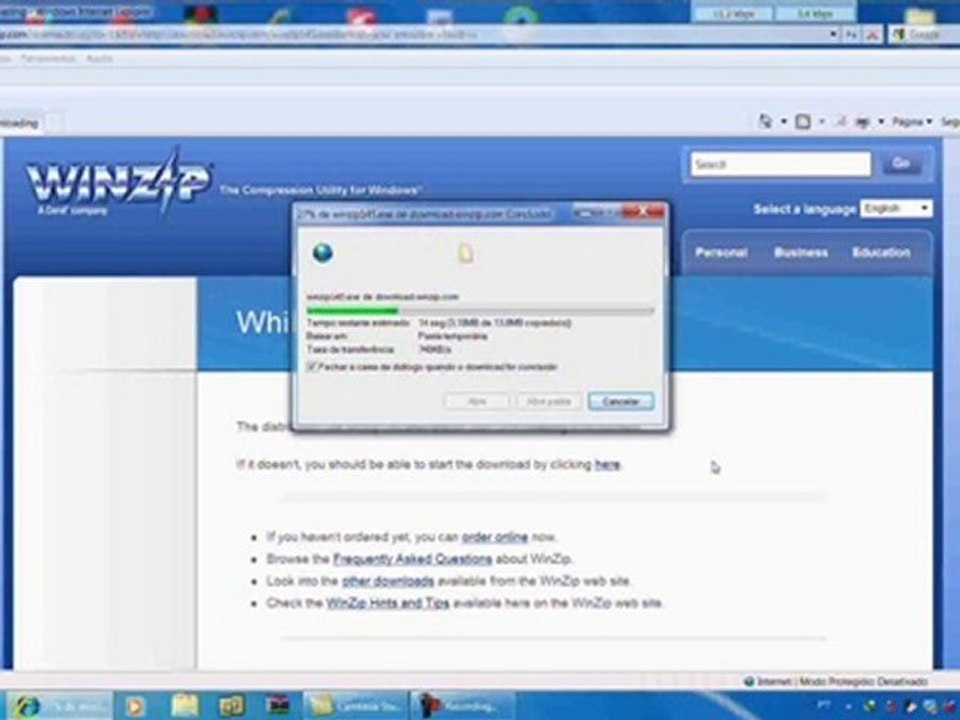Open the Ajuda menu
This screenshot has width=960, height=720.
point(99,59)
